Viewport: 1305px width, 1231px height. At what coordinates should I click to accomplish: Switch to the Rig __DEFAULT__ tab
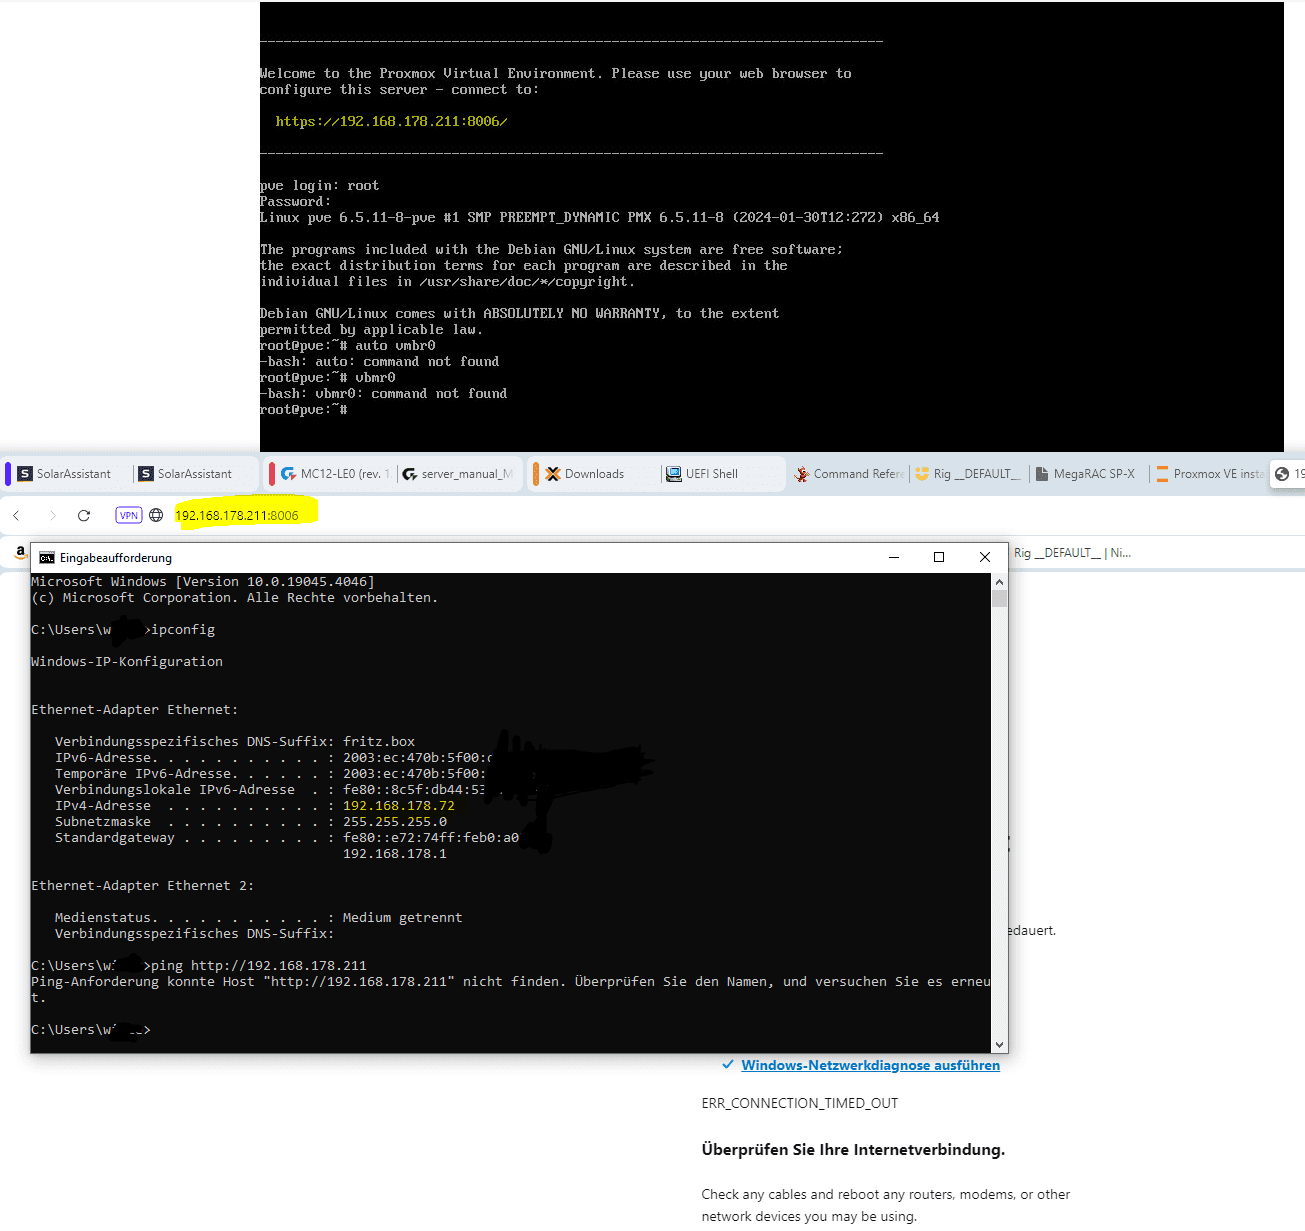(x=969, y=474)
